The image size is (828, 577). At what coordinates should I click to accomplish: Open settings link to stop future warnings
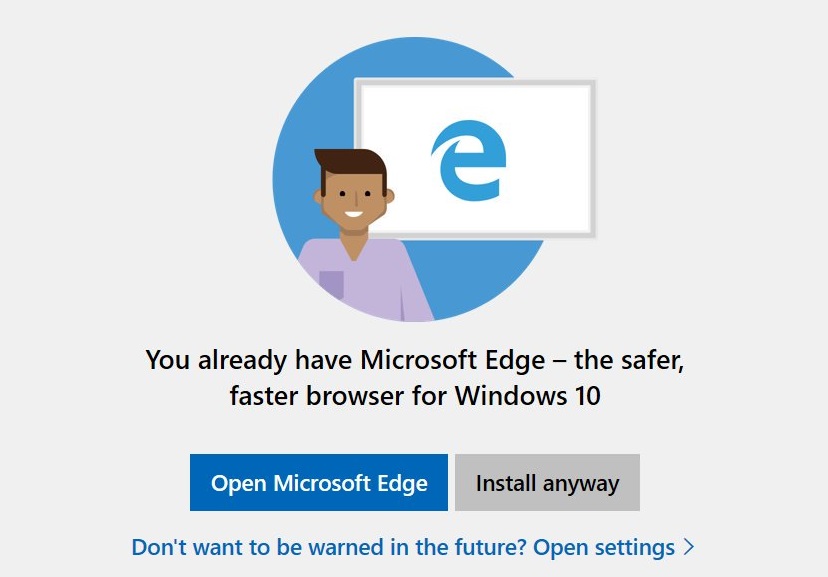(412, 547)
